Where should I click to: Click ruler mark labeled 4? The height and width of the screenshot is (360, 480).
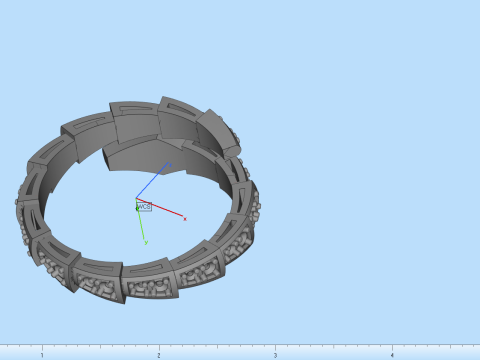392,355
